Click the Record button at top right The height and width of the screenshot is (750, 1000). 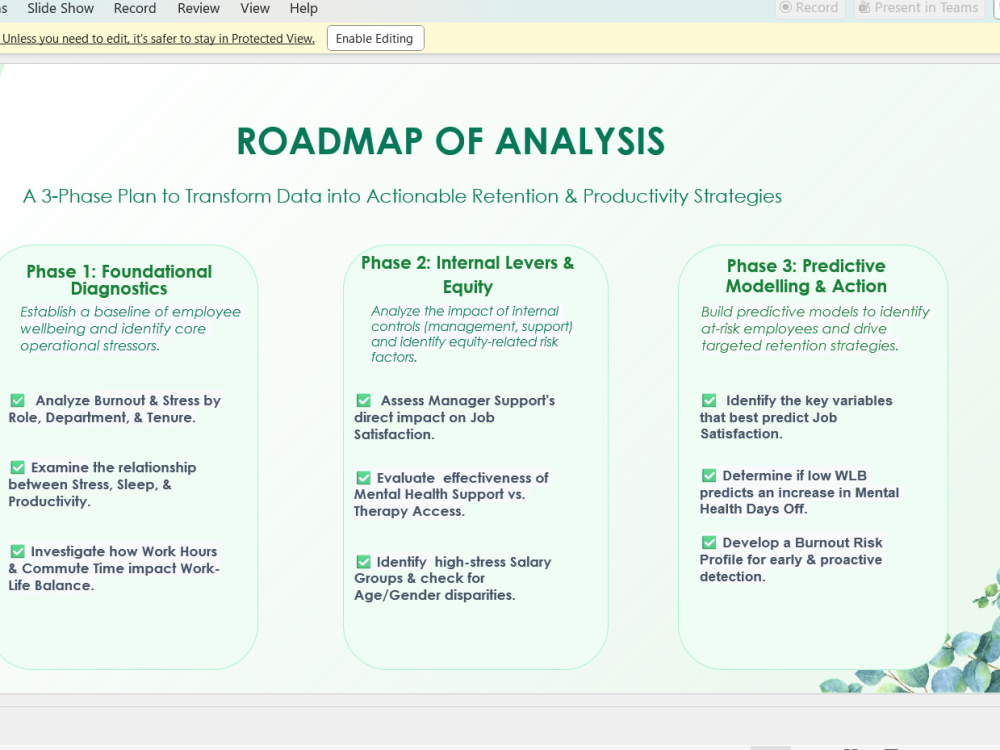pos(809,8)
